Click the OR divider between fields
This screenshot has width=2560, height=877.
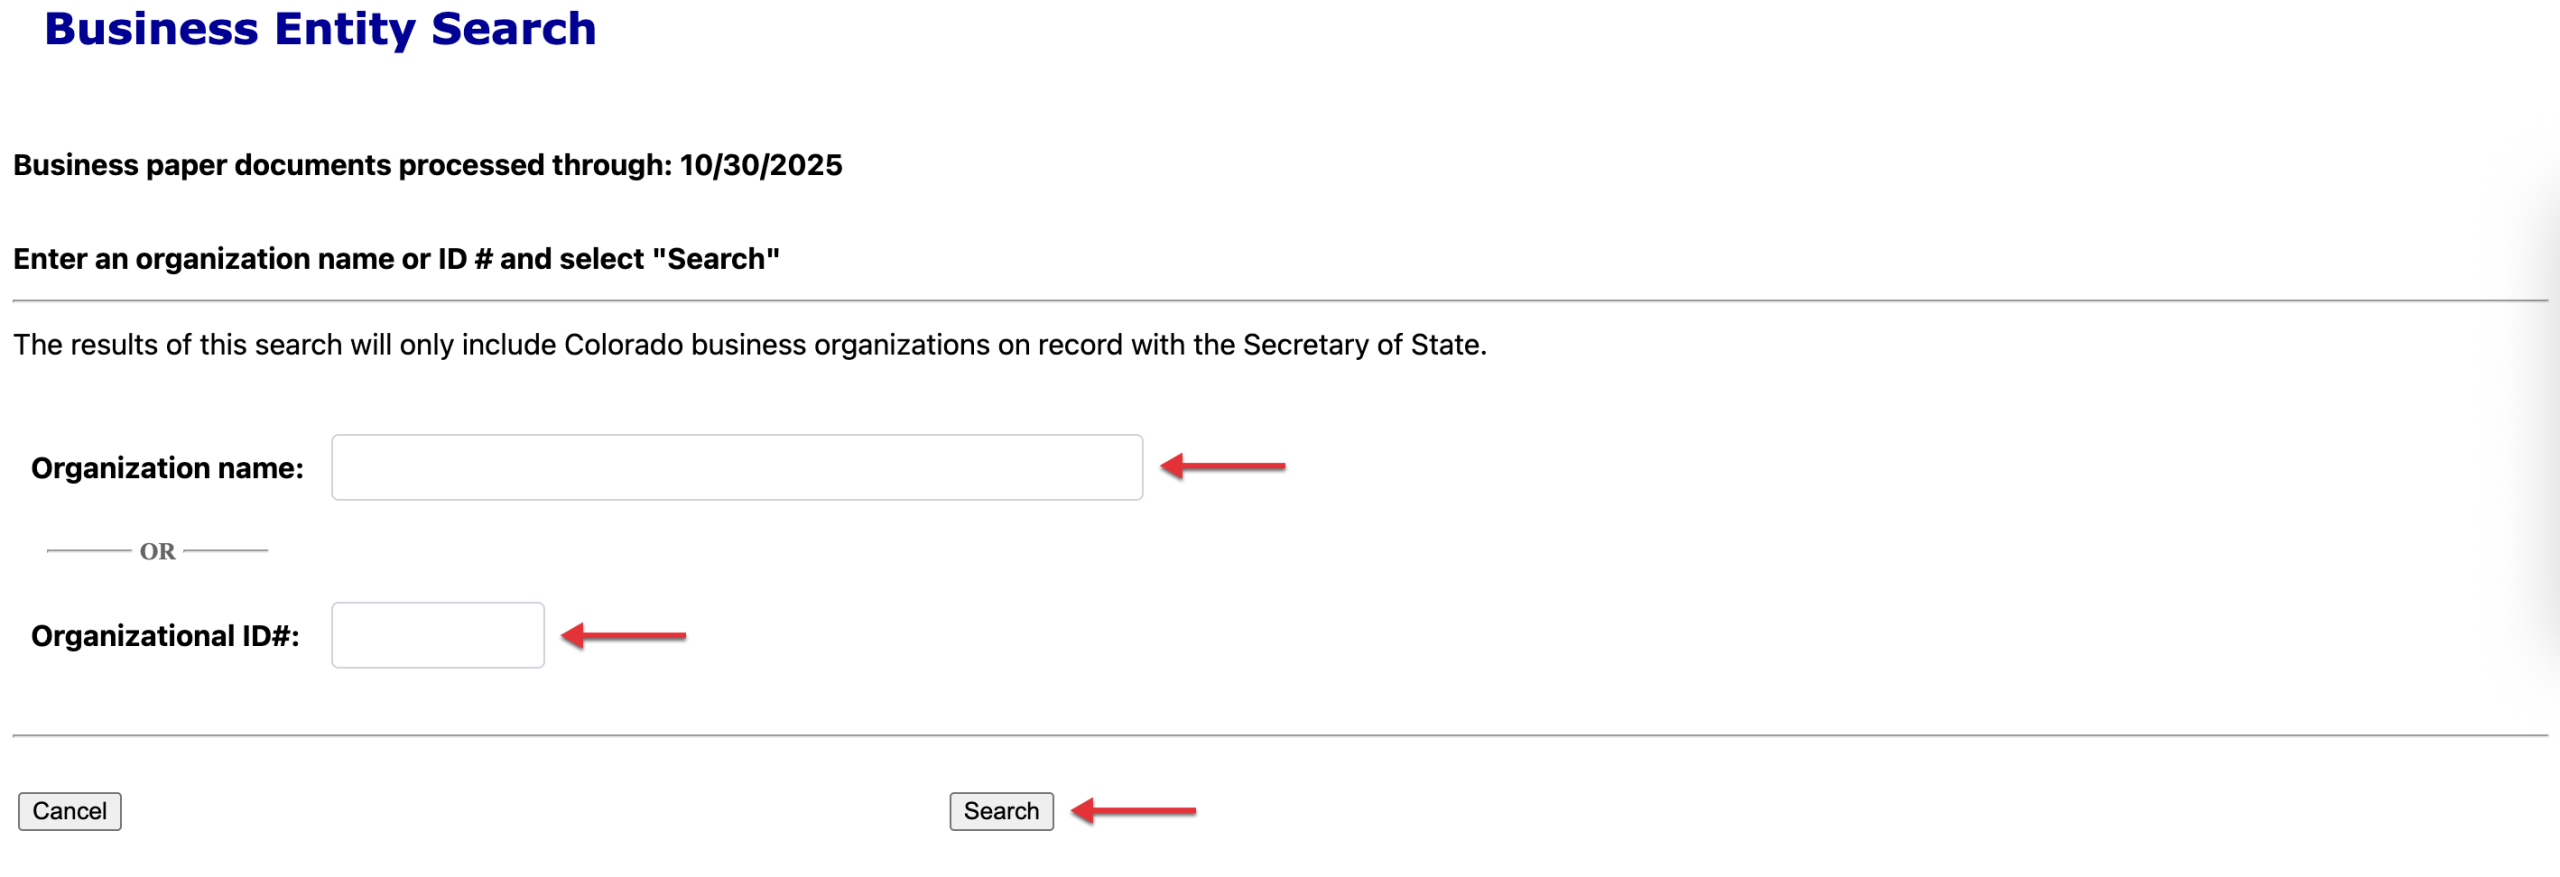157,551
